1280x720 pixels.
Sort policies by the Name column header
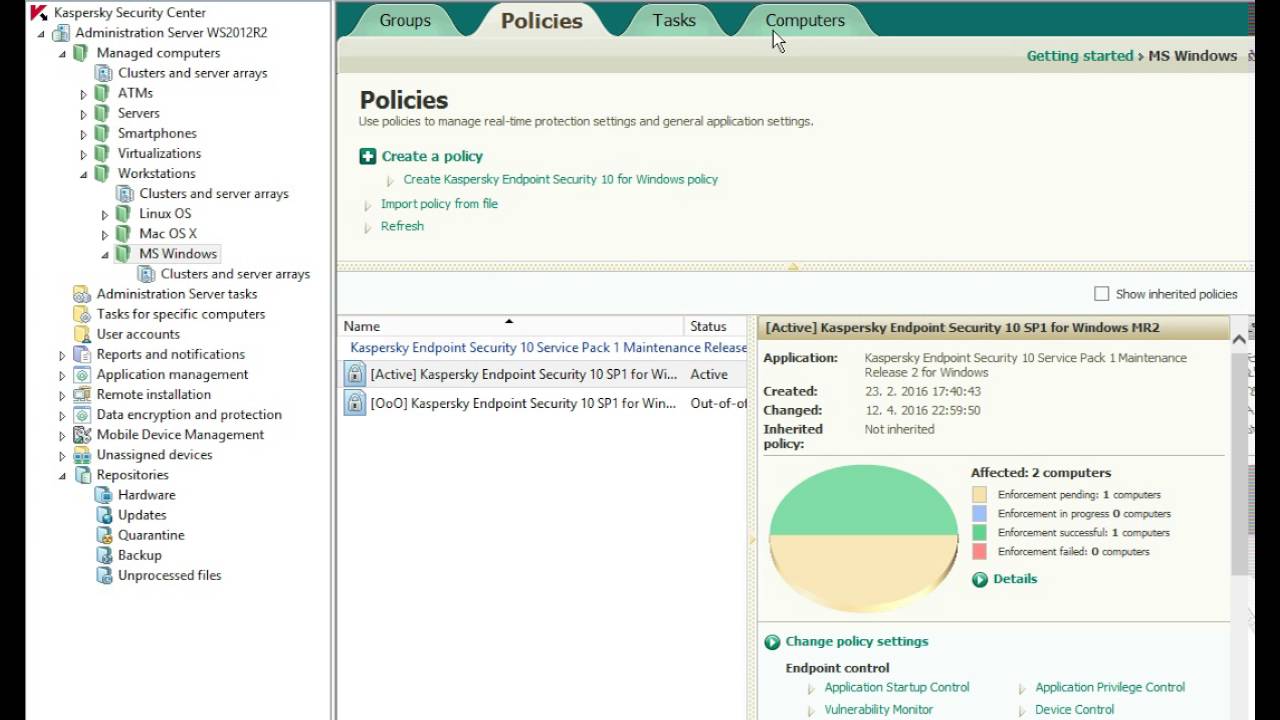pos(510,326)
